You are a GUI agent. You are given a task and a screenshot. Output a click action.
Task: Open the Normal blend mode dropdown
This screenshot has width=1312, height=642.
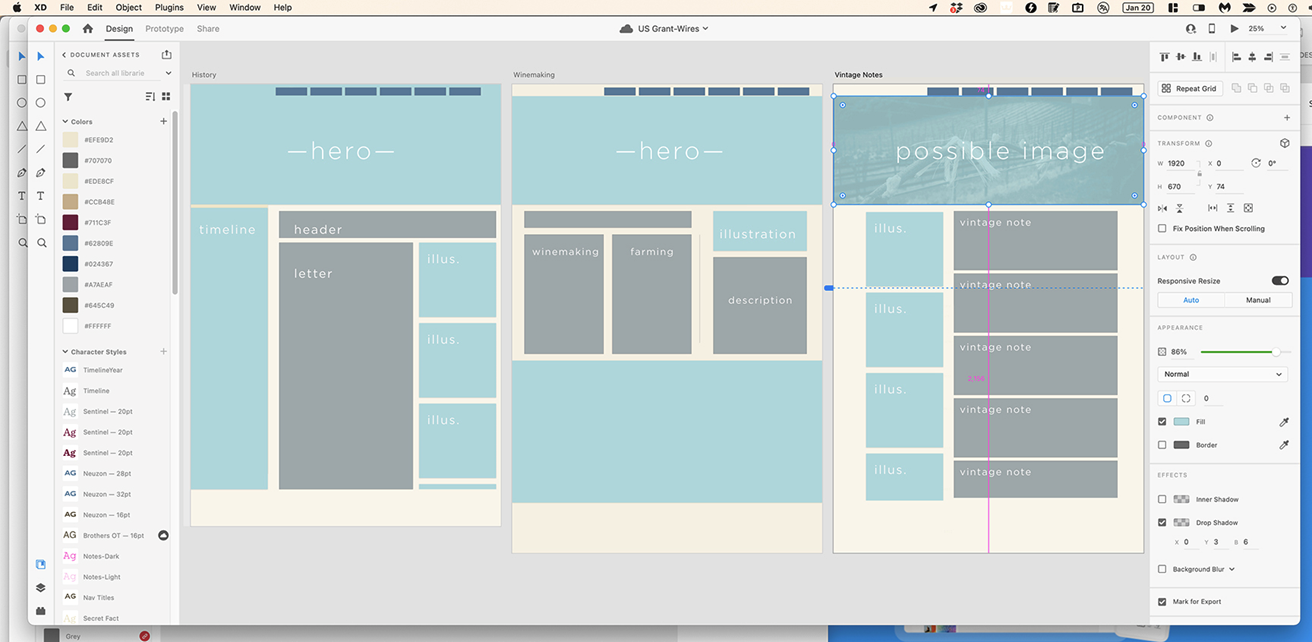click(x=1222, y=373)
